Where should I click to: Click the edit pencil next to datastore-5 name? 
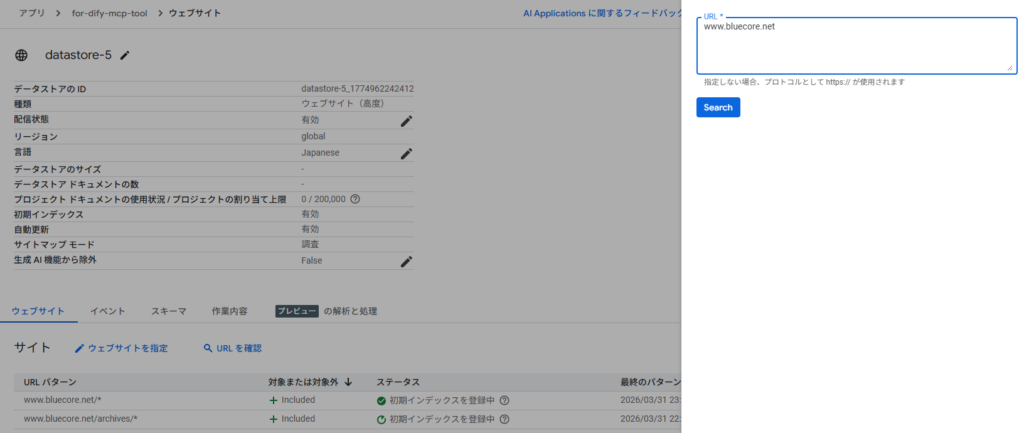(x=125, y=55)
